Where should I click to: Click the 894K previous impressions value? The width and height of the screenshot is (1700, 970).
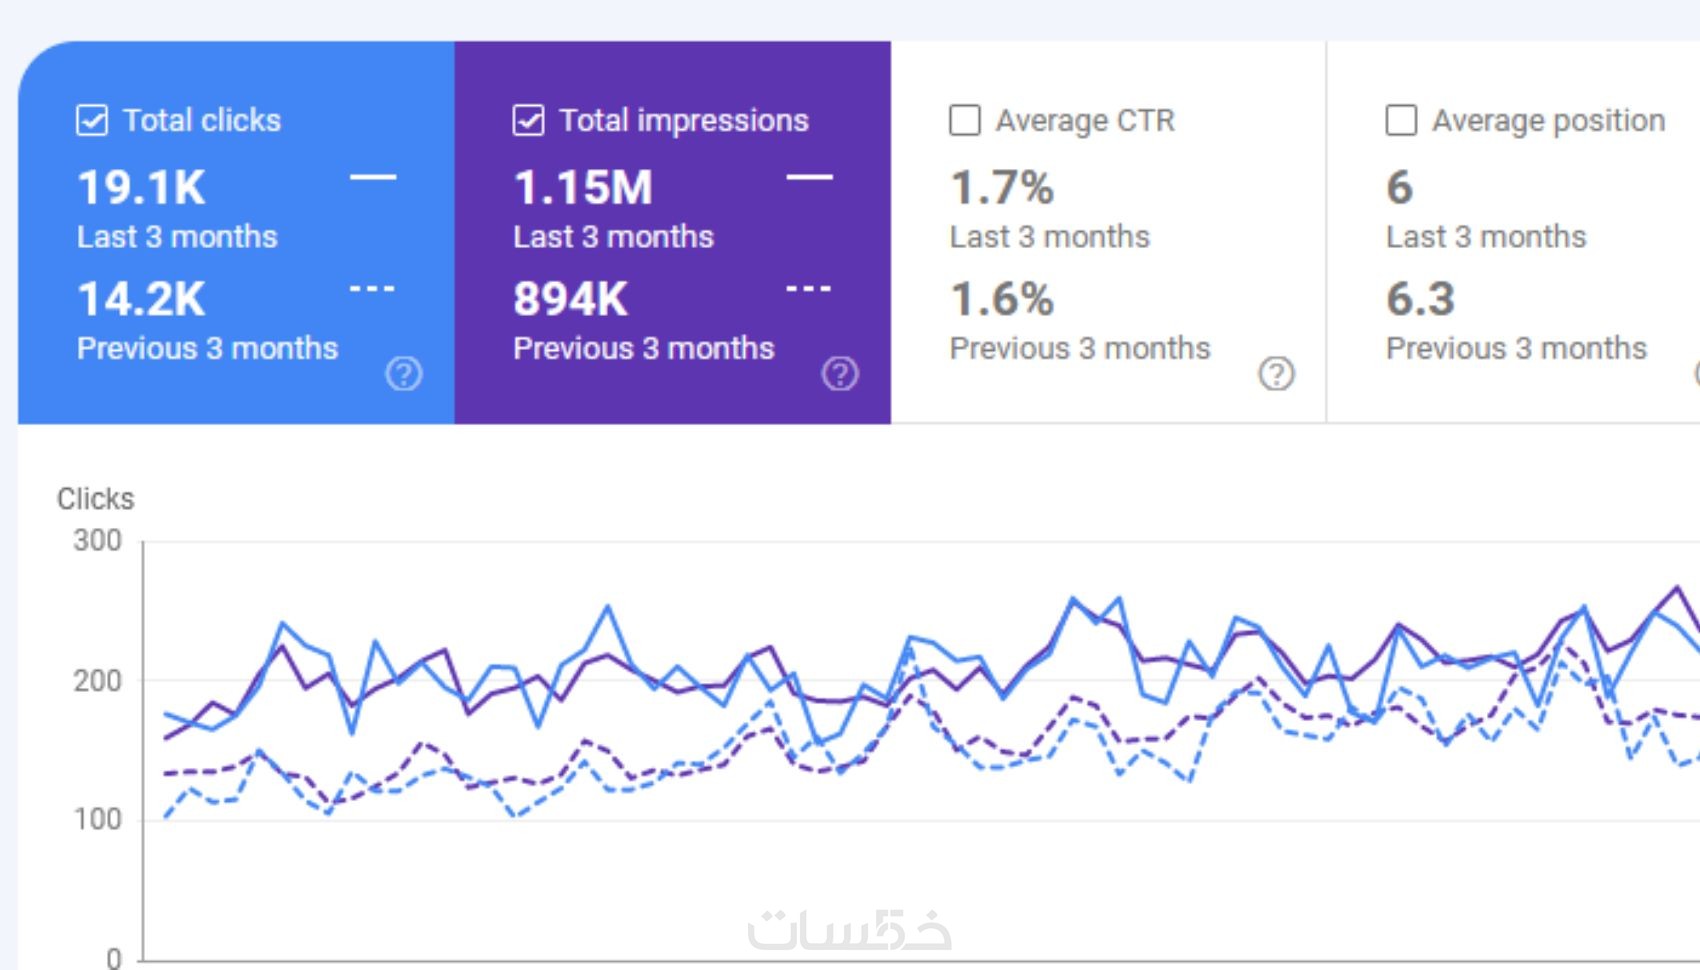point(571,299)
